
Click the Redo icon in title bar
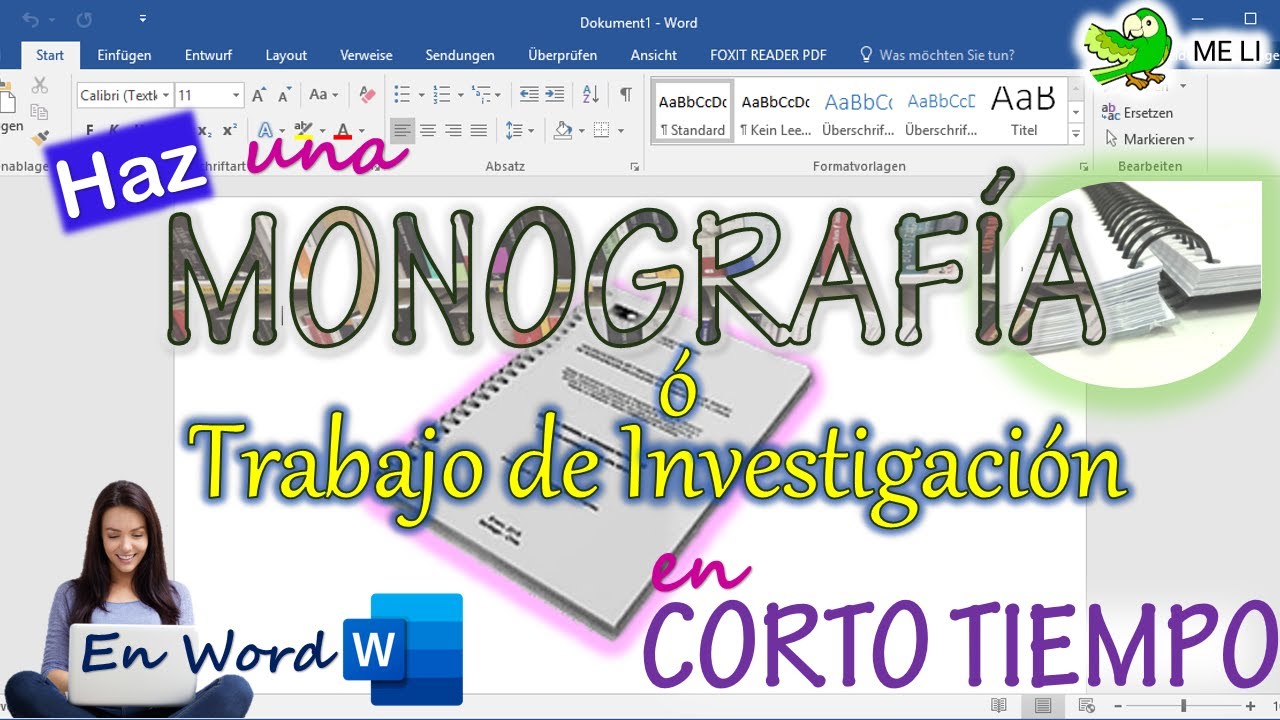point(84,19)
